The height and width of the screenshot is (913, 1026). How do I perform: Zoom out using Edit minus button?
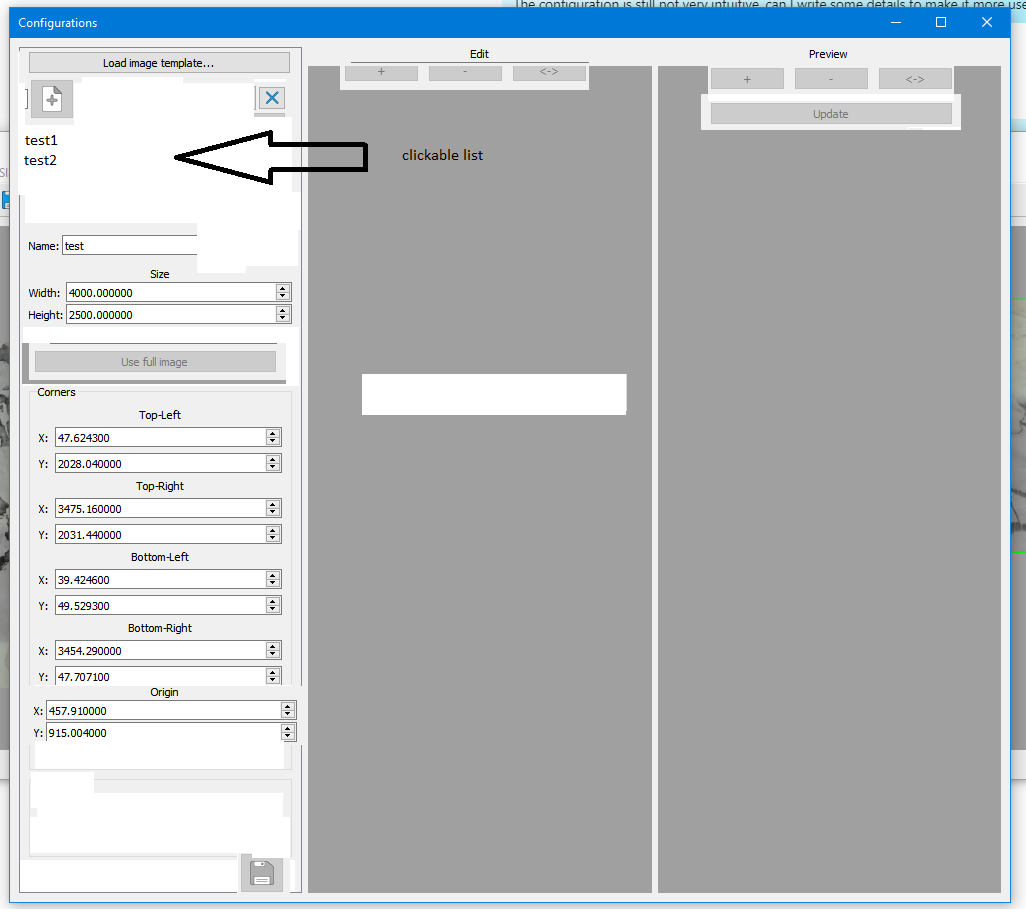pyautogui.click(x=465, y=73)
